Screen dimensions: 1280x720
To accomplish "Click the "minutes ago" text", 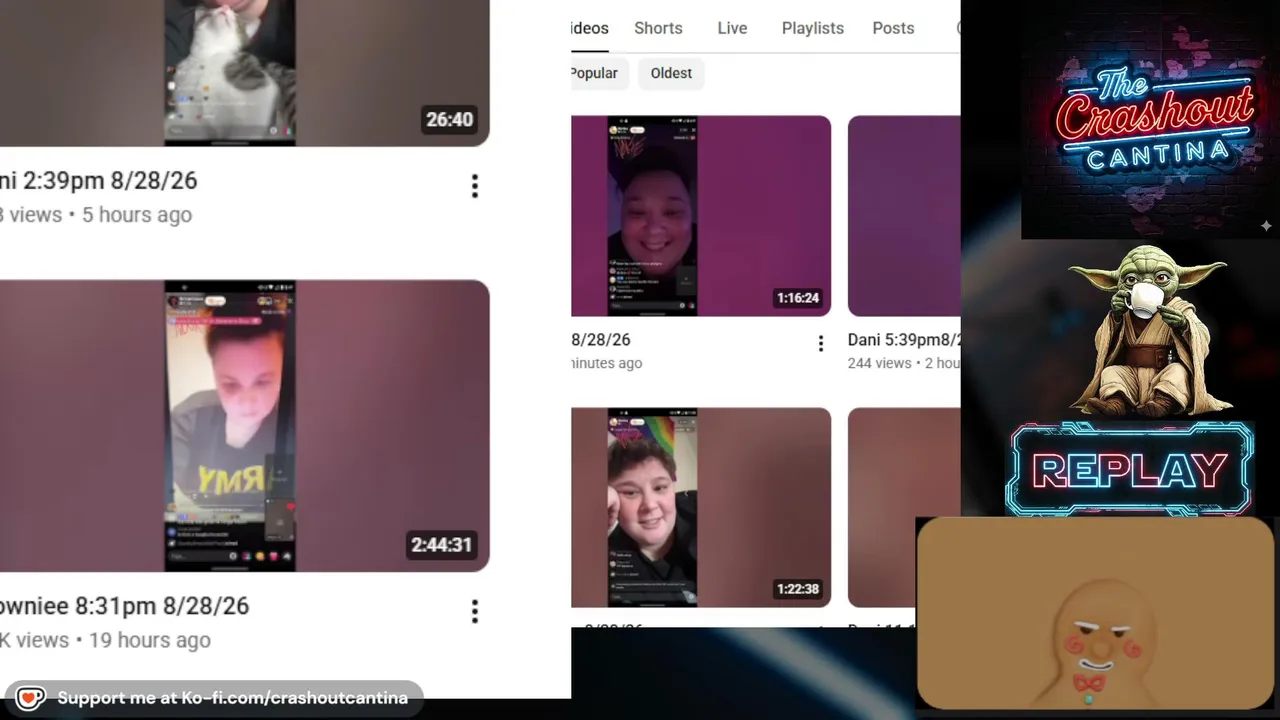I will (607, 363).
